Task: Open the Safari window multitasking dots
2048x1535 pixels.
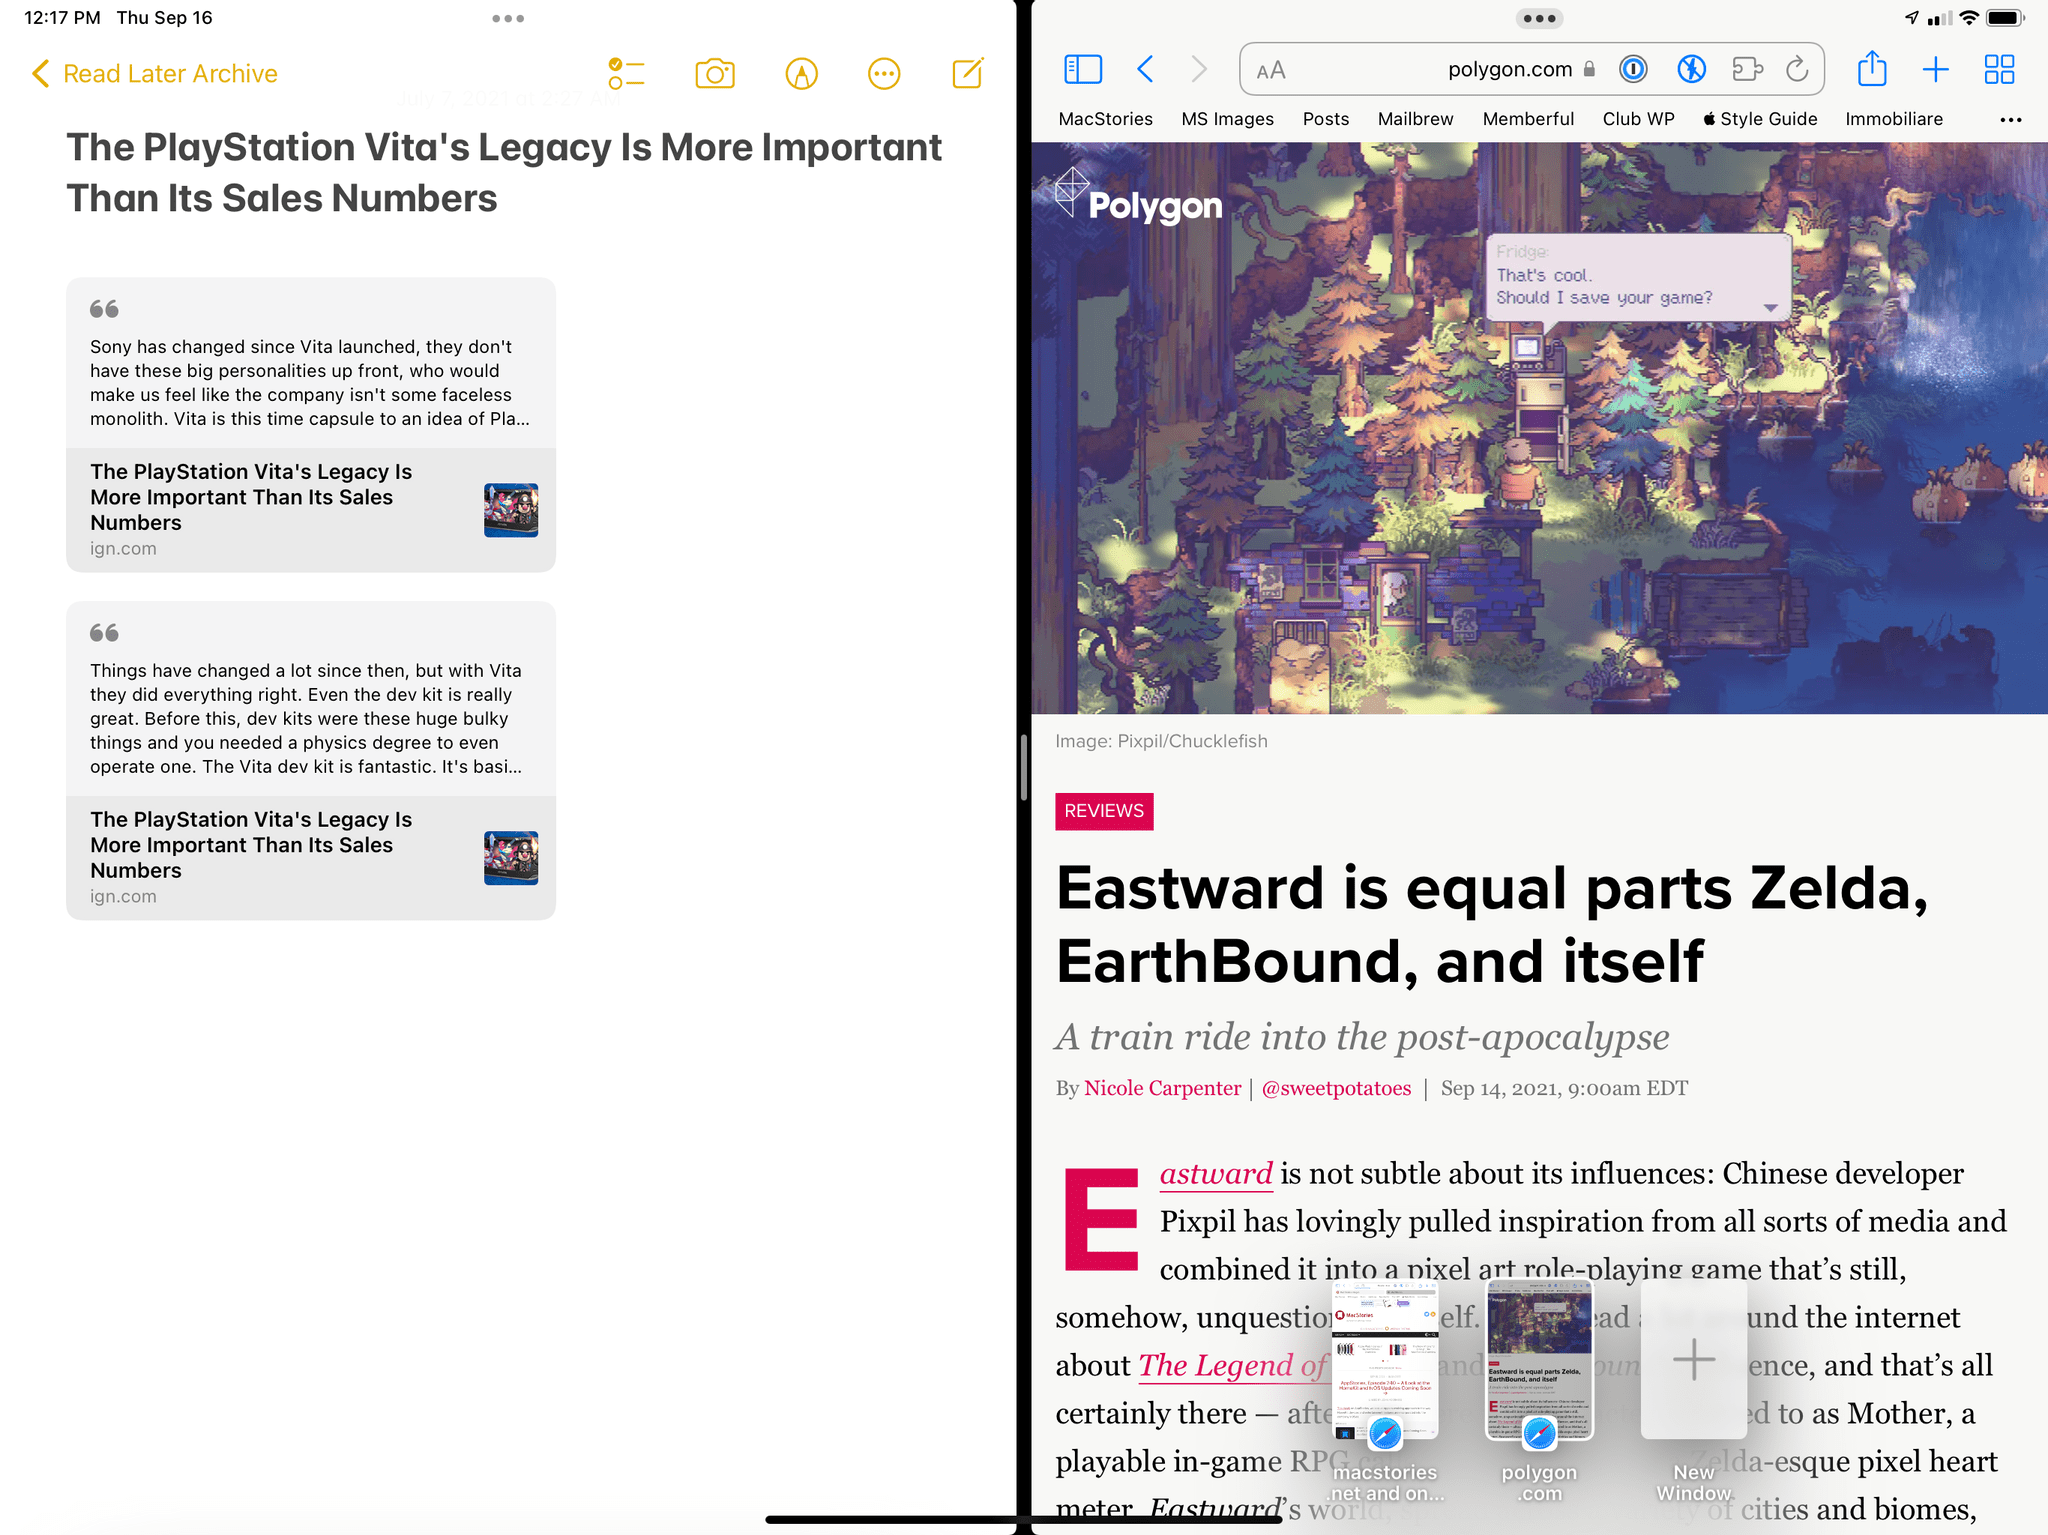Action: (1539, 18)
